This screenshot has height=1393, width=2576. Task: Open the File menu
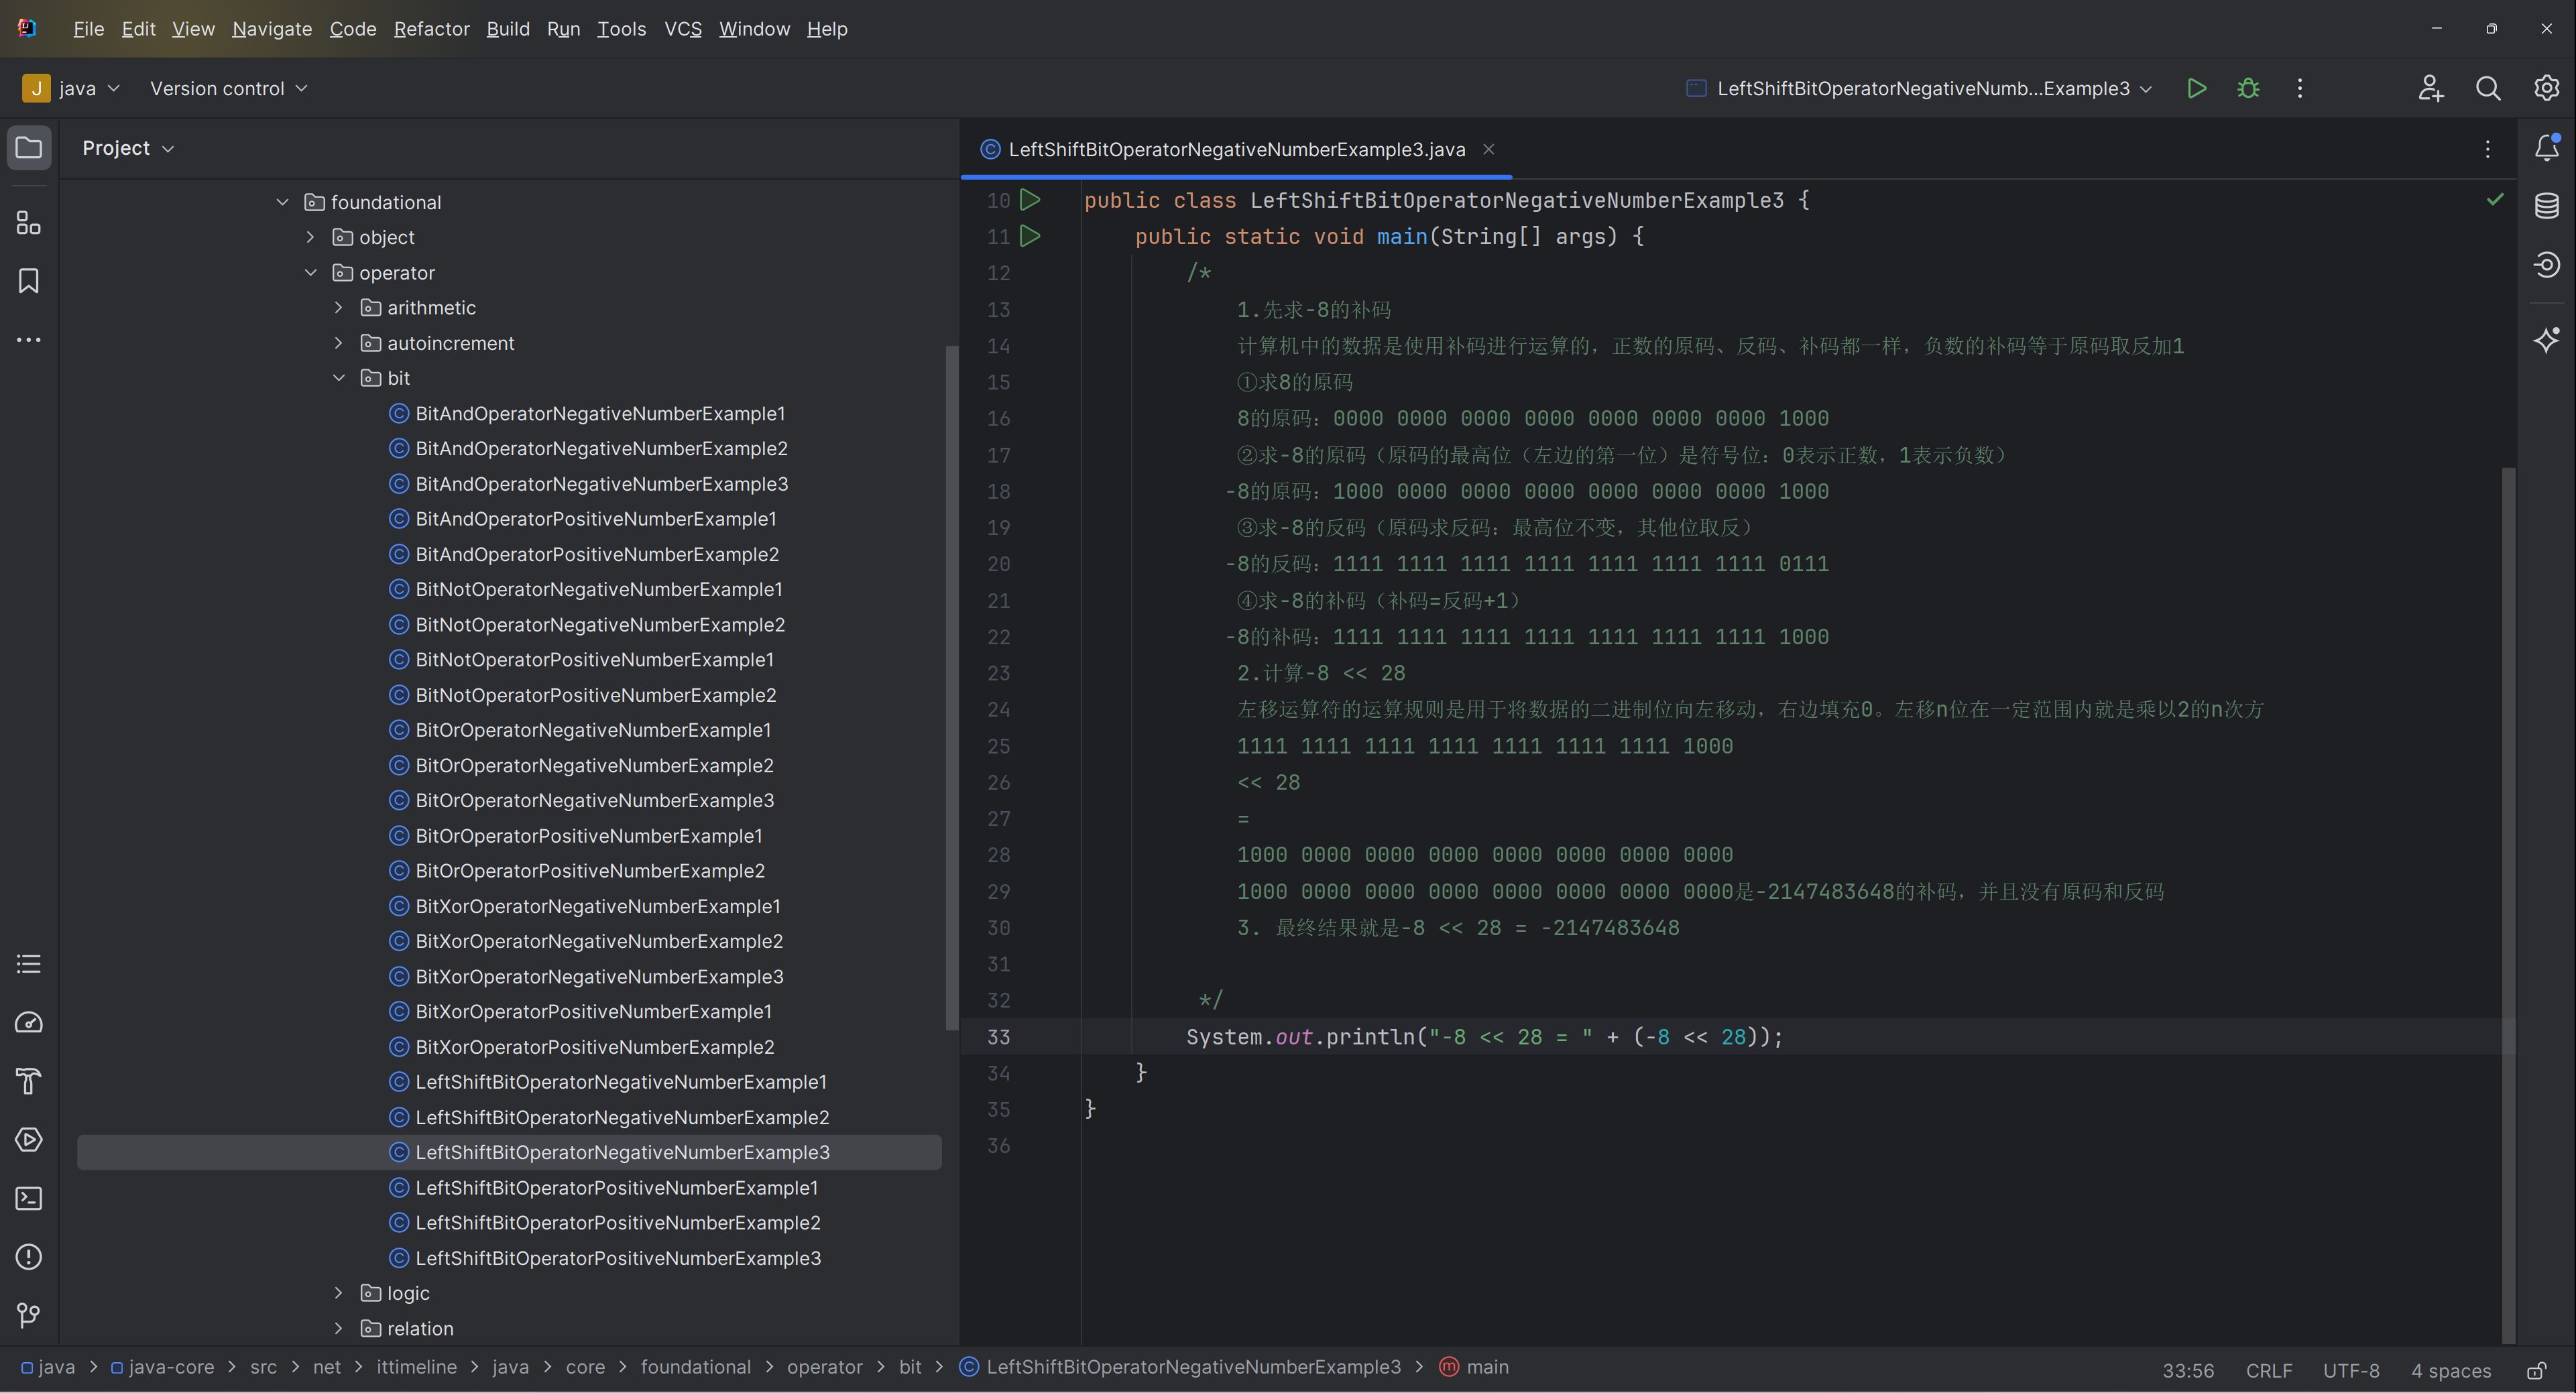point(89,29)
